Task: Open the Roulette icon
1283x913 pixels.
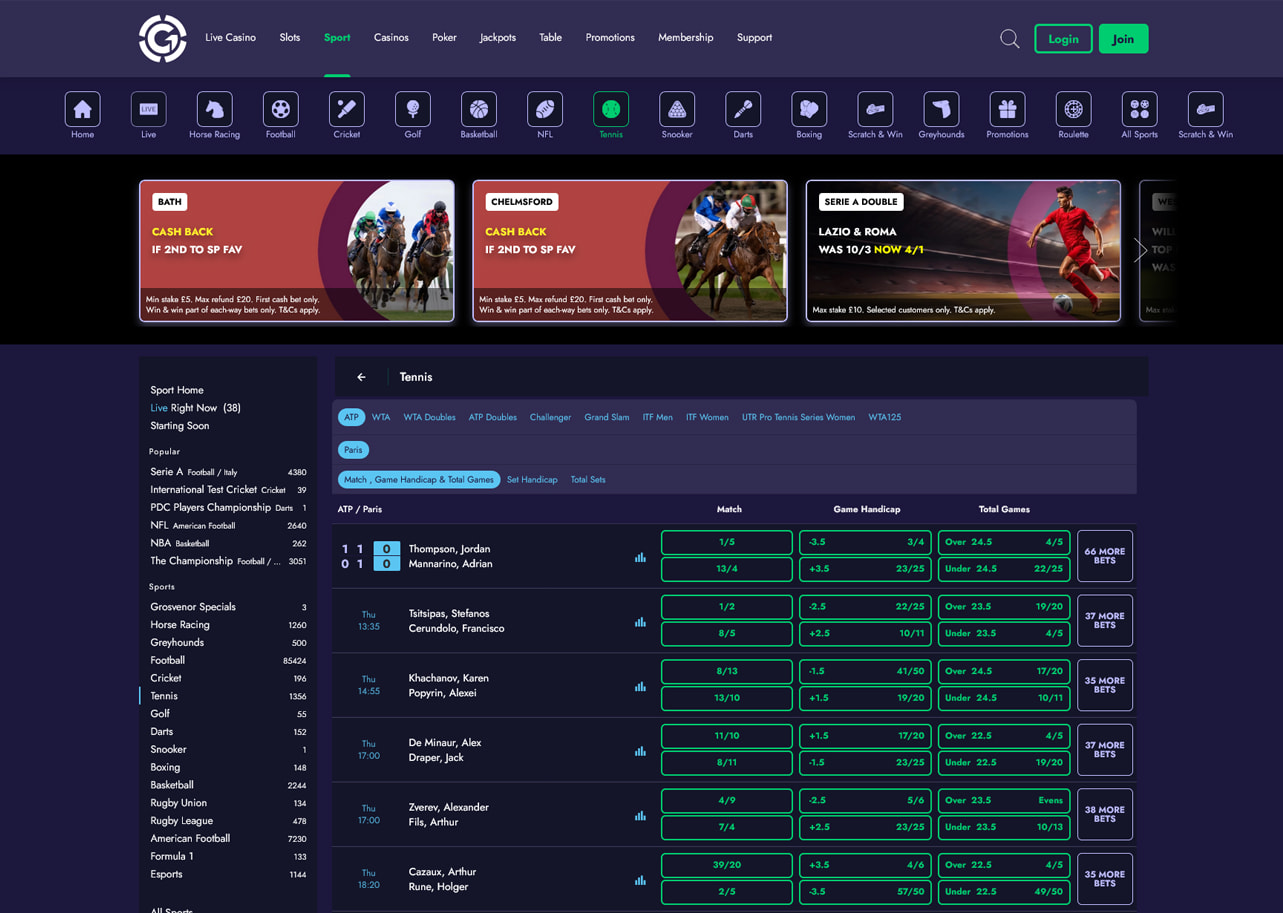Action: coord(1073,109)
